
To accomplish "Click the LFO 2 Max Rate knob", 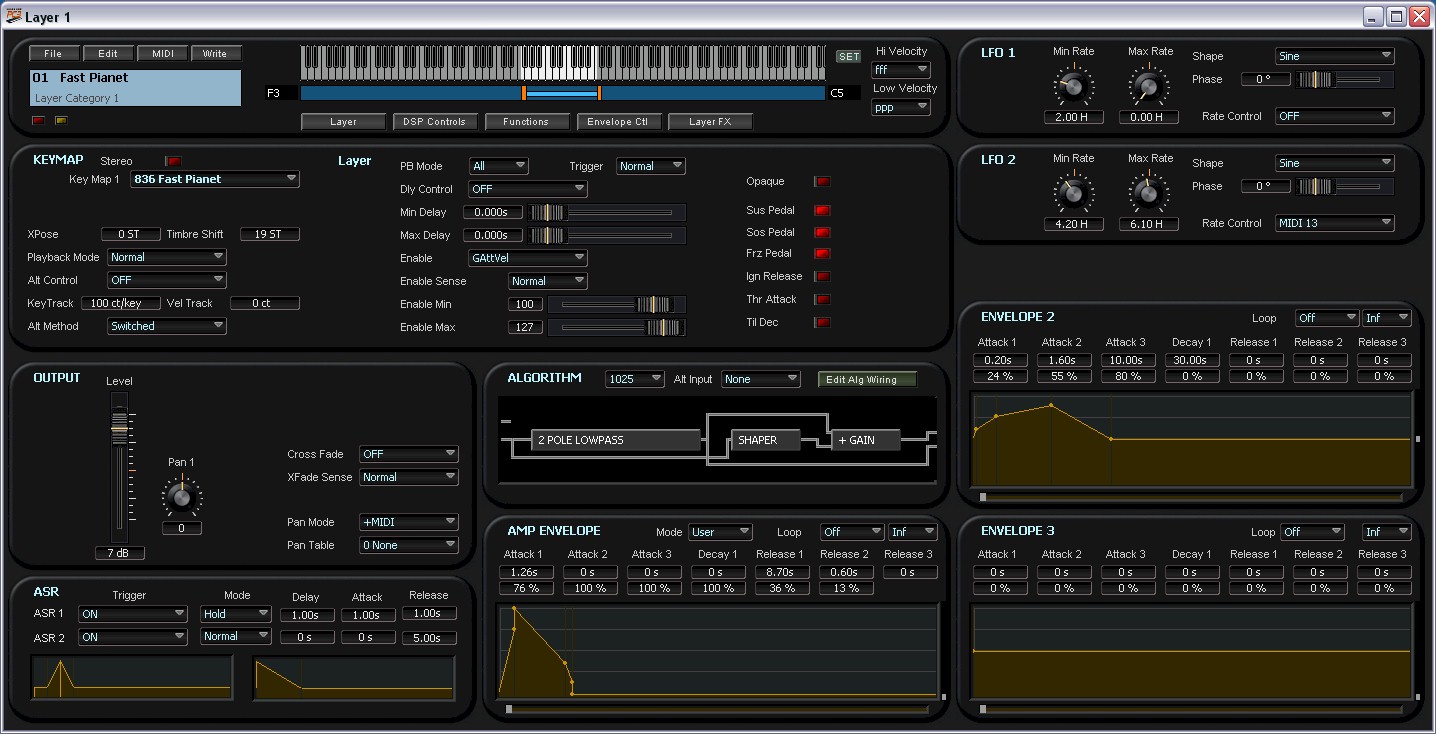I will (x=1147, y=194).
